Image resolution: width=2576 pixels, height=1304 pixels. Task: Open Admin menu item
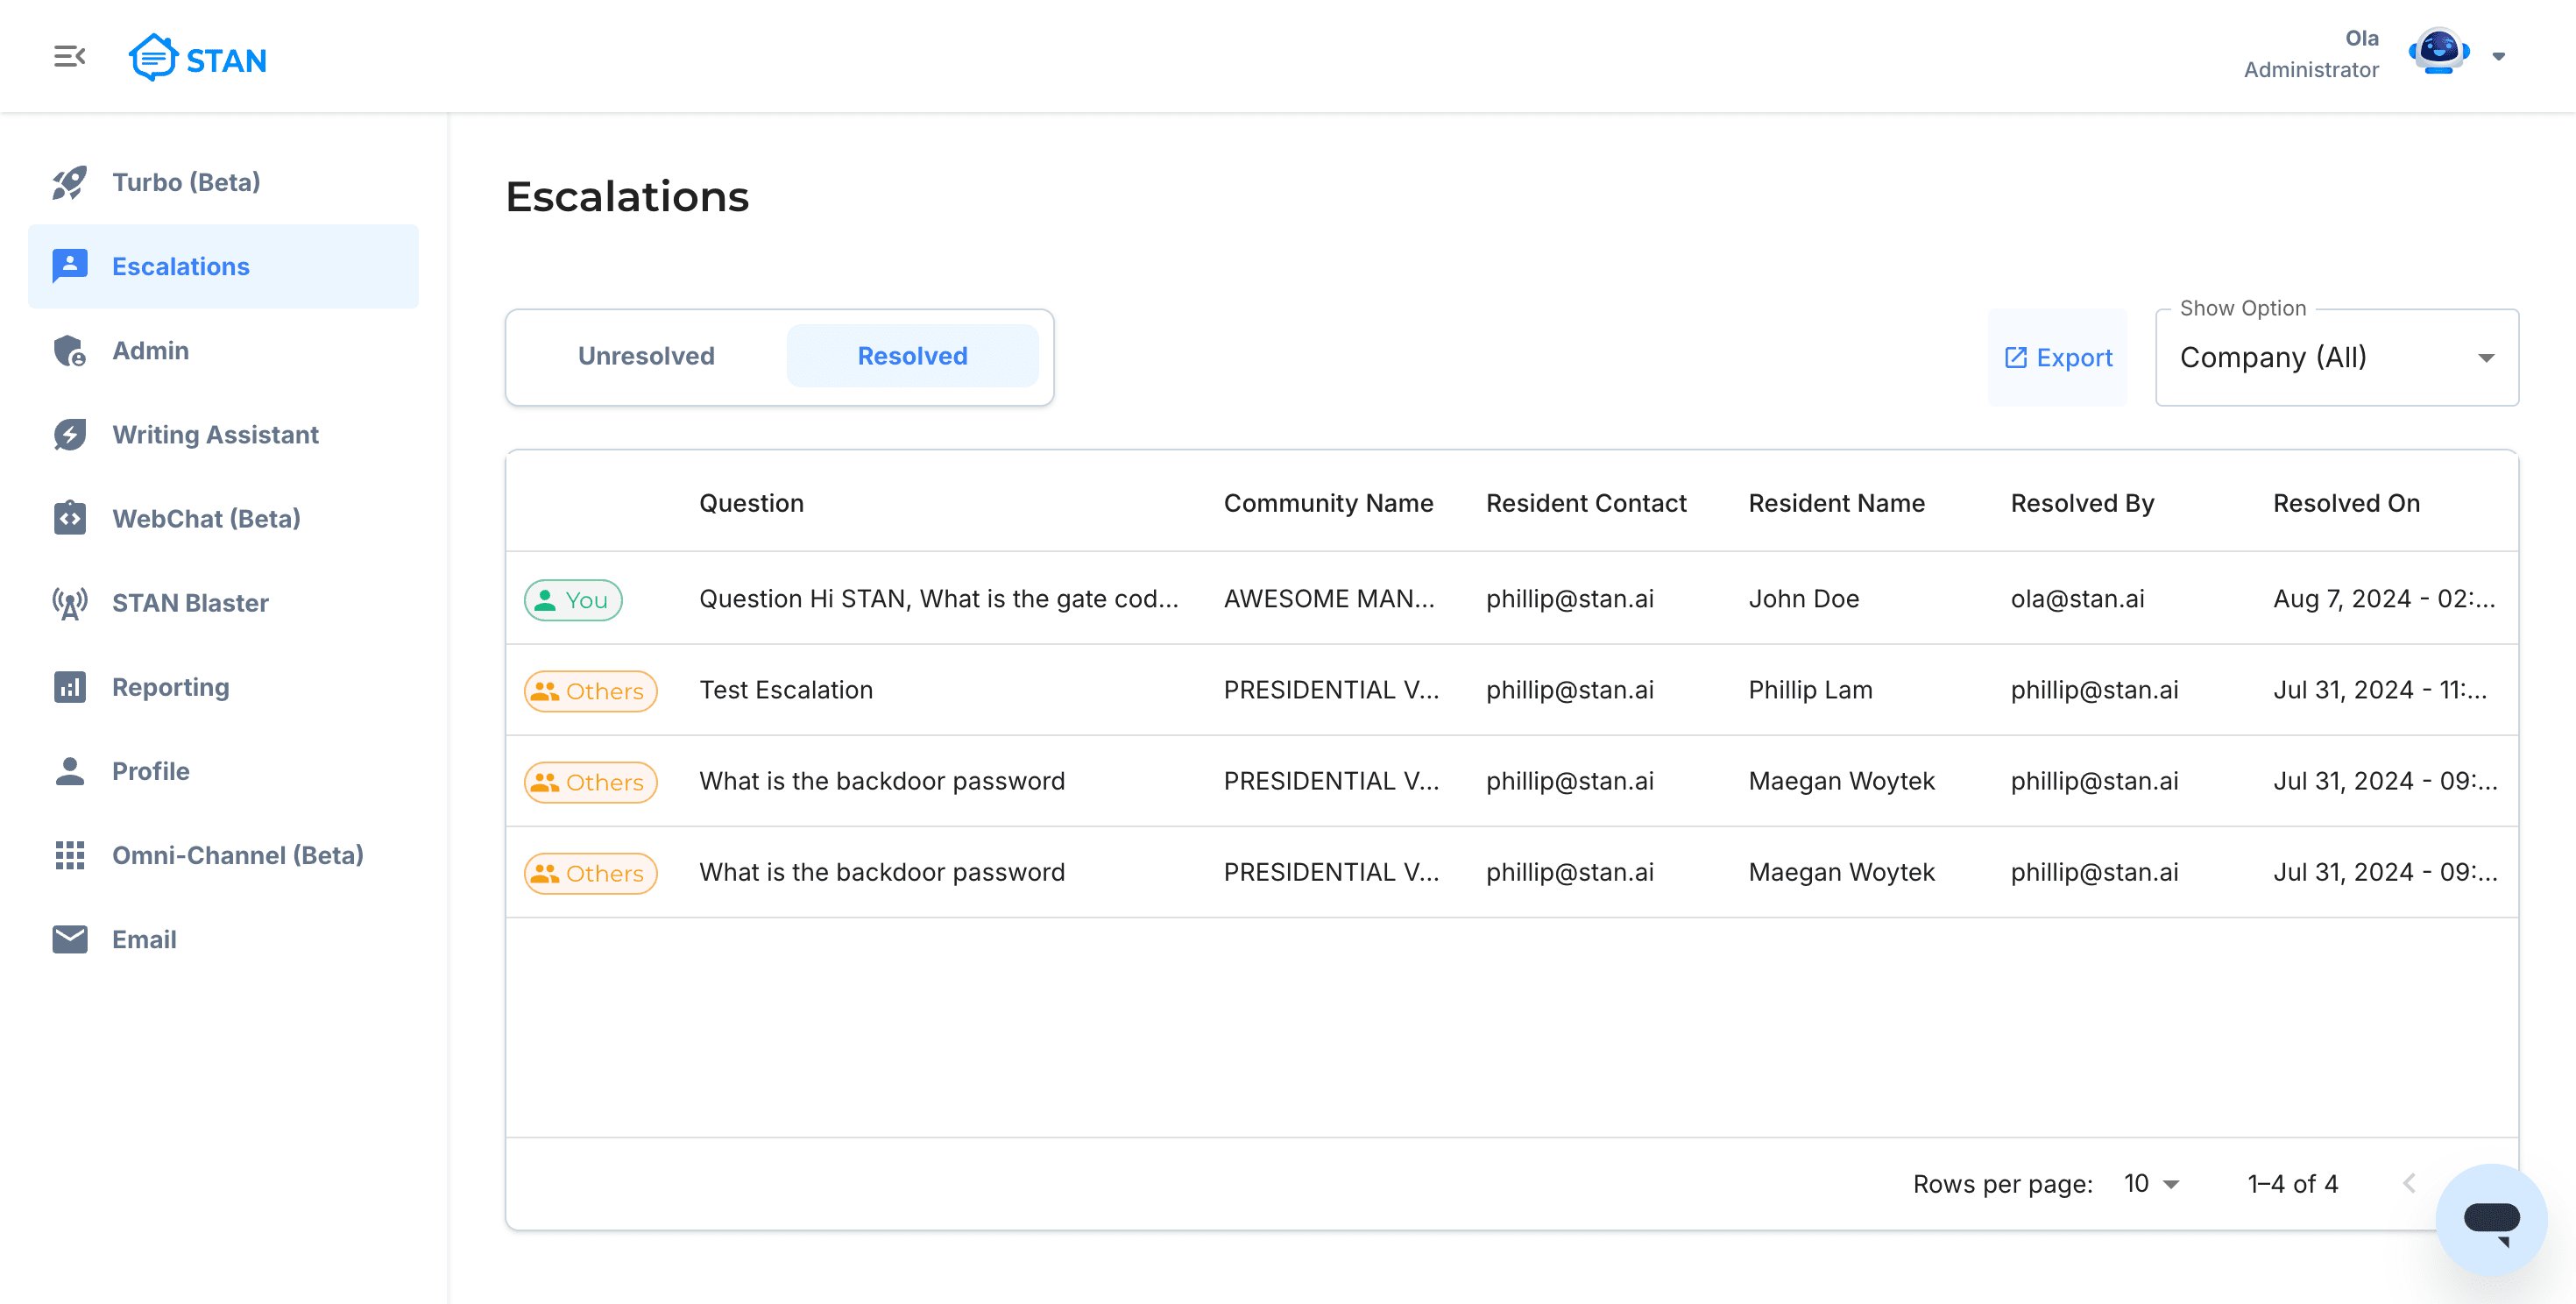point(223,350)
